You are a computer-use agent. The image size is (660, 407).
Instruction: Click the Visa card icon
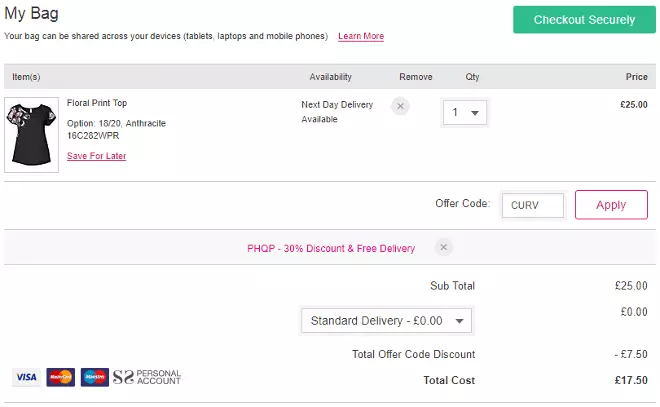pos(26,377)
